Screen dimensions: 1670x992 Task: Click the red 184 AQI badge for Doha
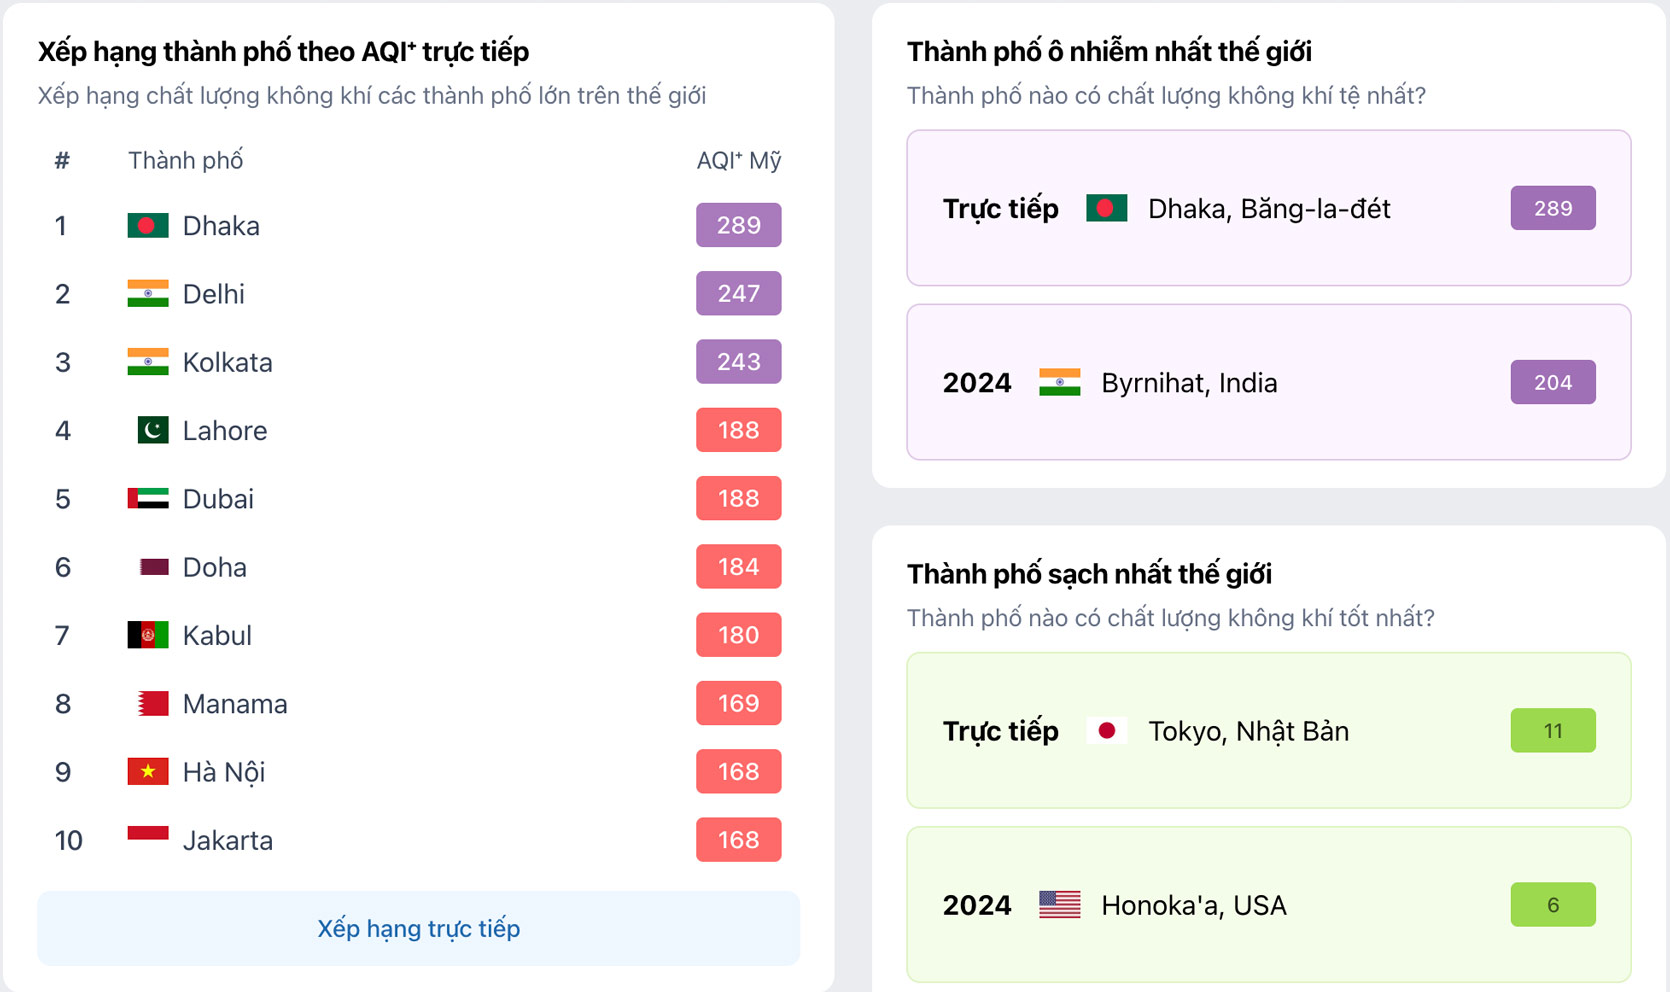(738, 567)
